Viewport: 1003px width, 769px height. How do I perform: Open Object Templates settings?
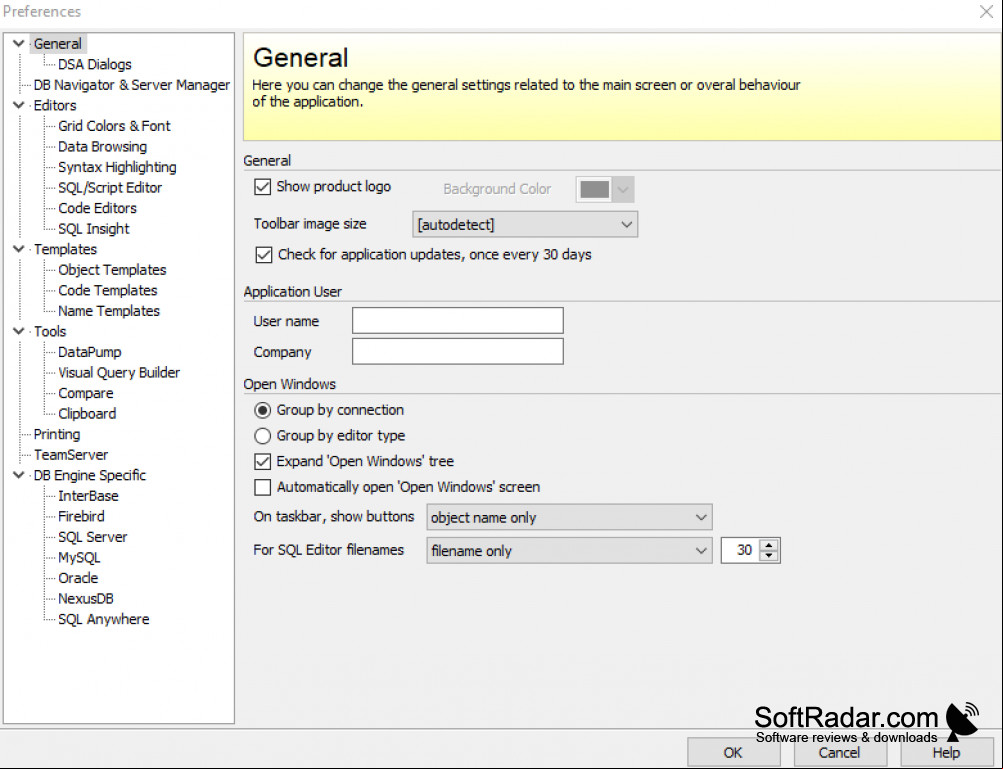pyautogui.click(x=112, y=269)
